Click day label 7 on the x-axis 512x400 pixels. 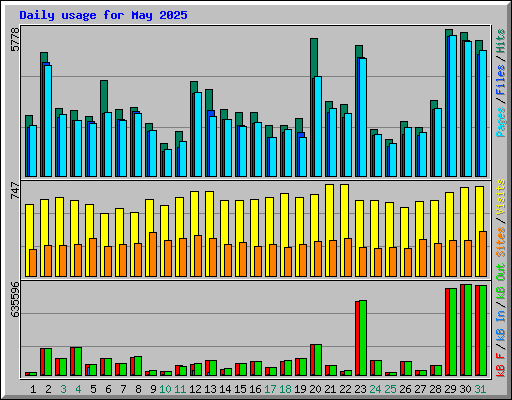pos(123,389)
